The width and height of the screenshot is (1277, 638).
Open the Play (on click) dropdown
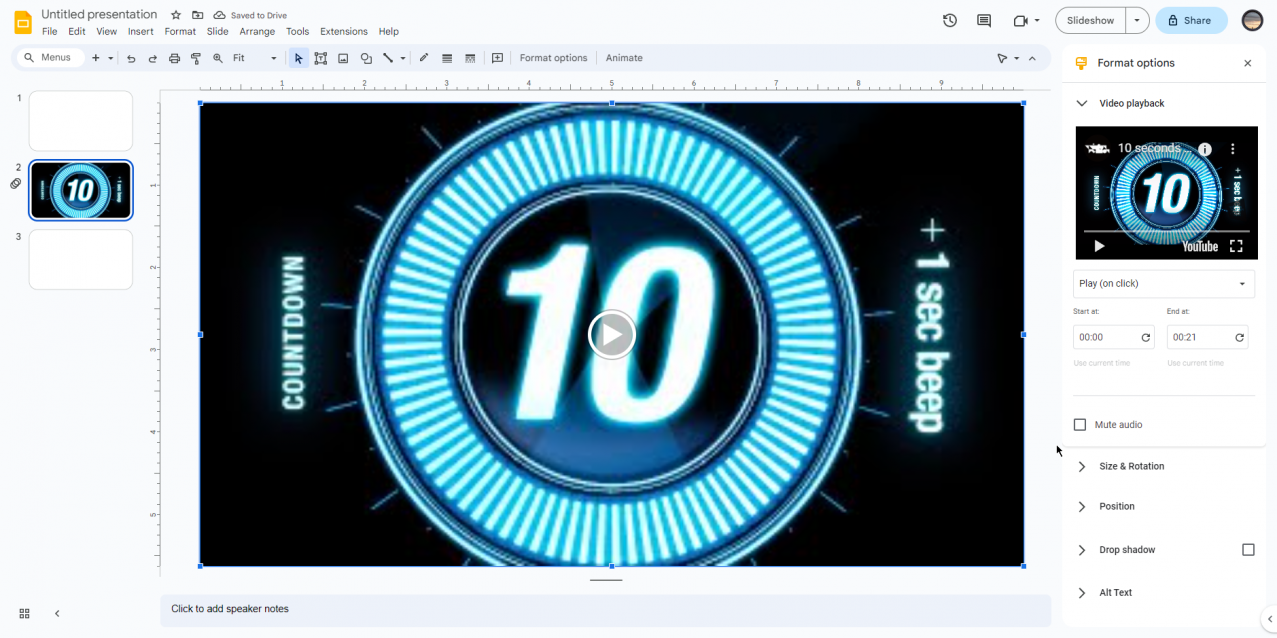tap(1163, 284)
